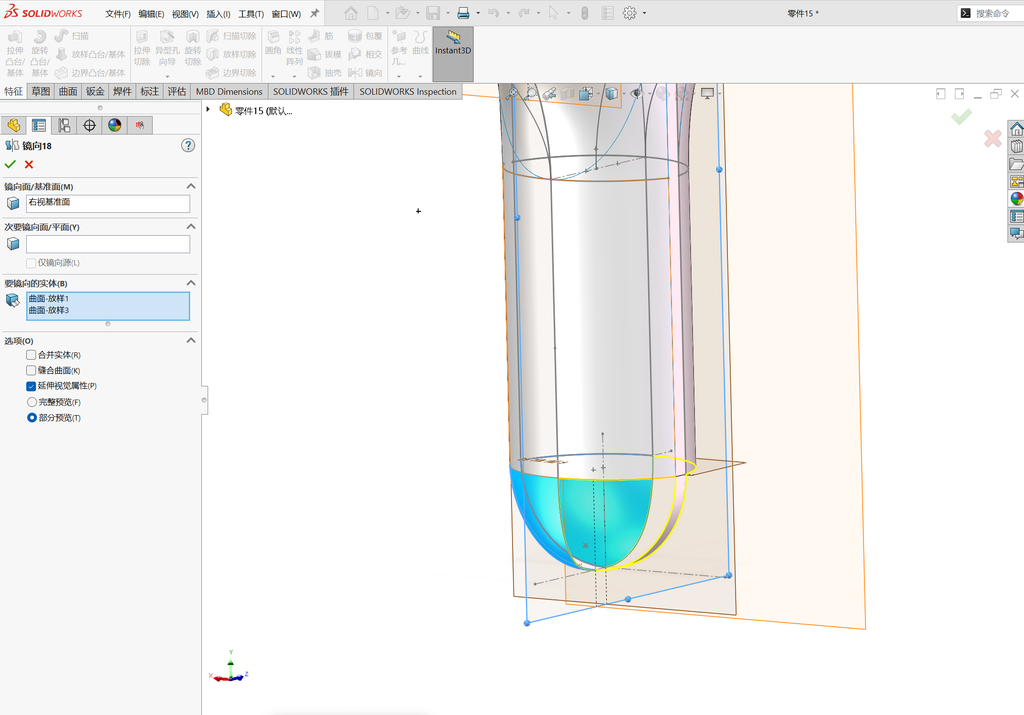Viewport: 1024px width, 715px height.
Task: Open the FeatureManager design tree tab
Action: [13, 125]
